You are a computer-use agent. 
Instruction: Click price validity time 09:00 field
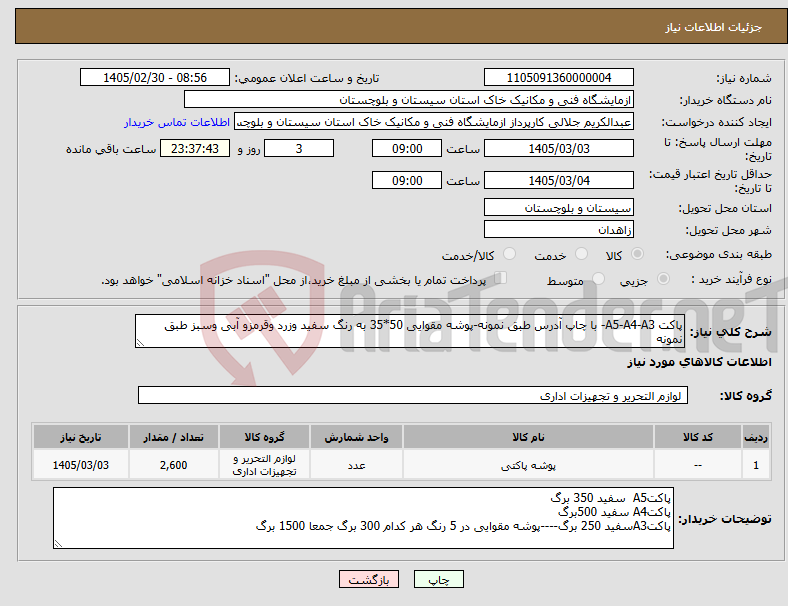point(407,180)
